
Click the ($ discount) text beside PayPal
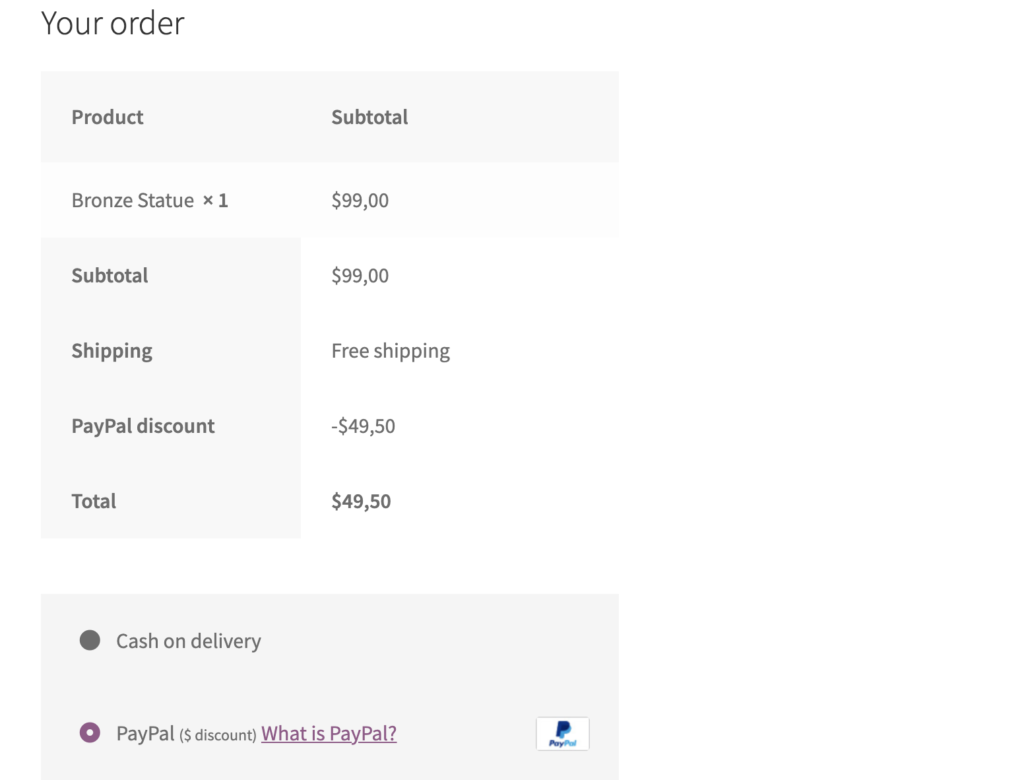click(217, 735)
